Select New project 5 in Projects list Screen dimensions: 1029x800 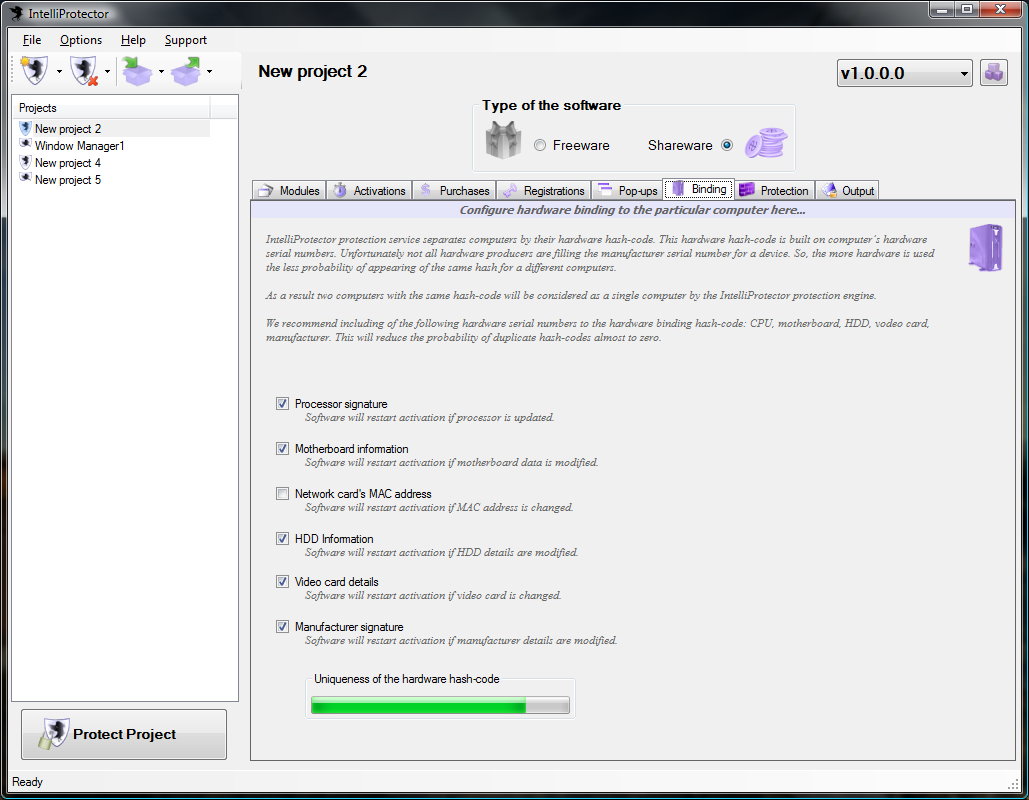click(x=68, y=180)
